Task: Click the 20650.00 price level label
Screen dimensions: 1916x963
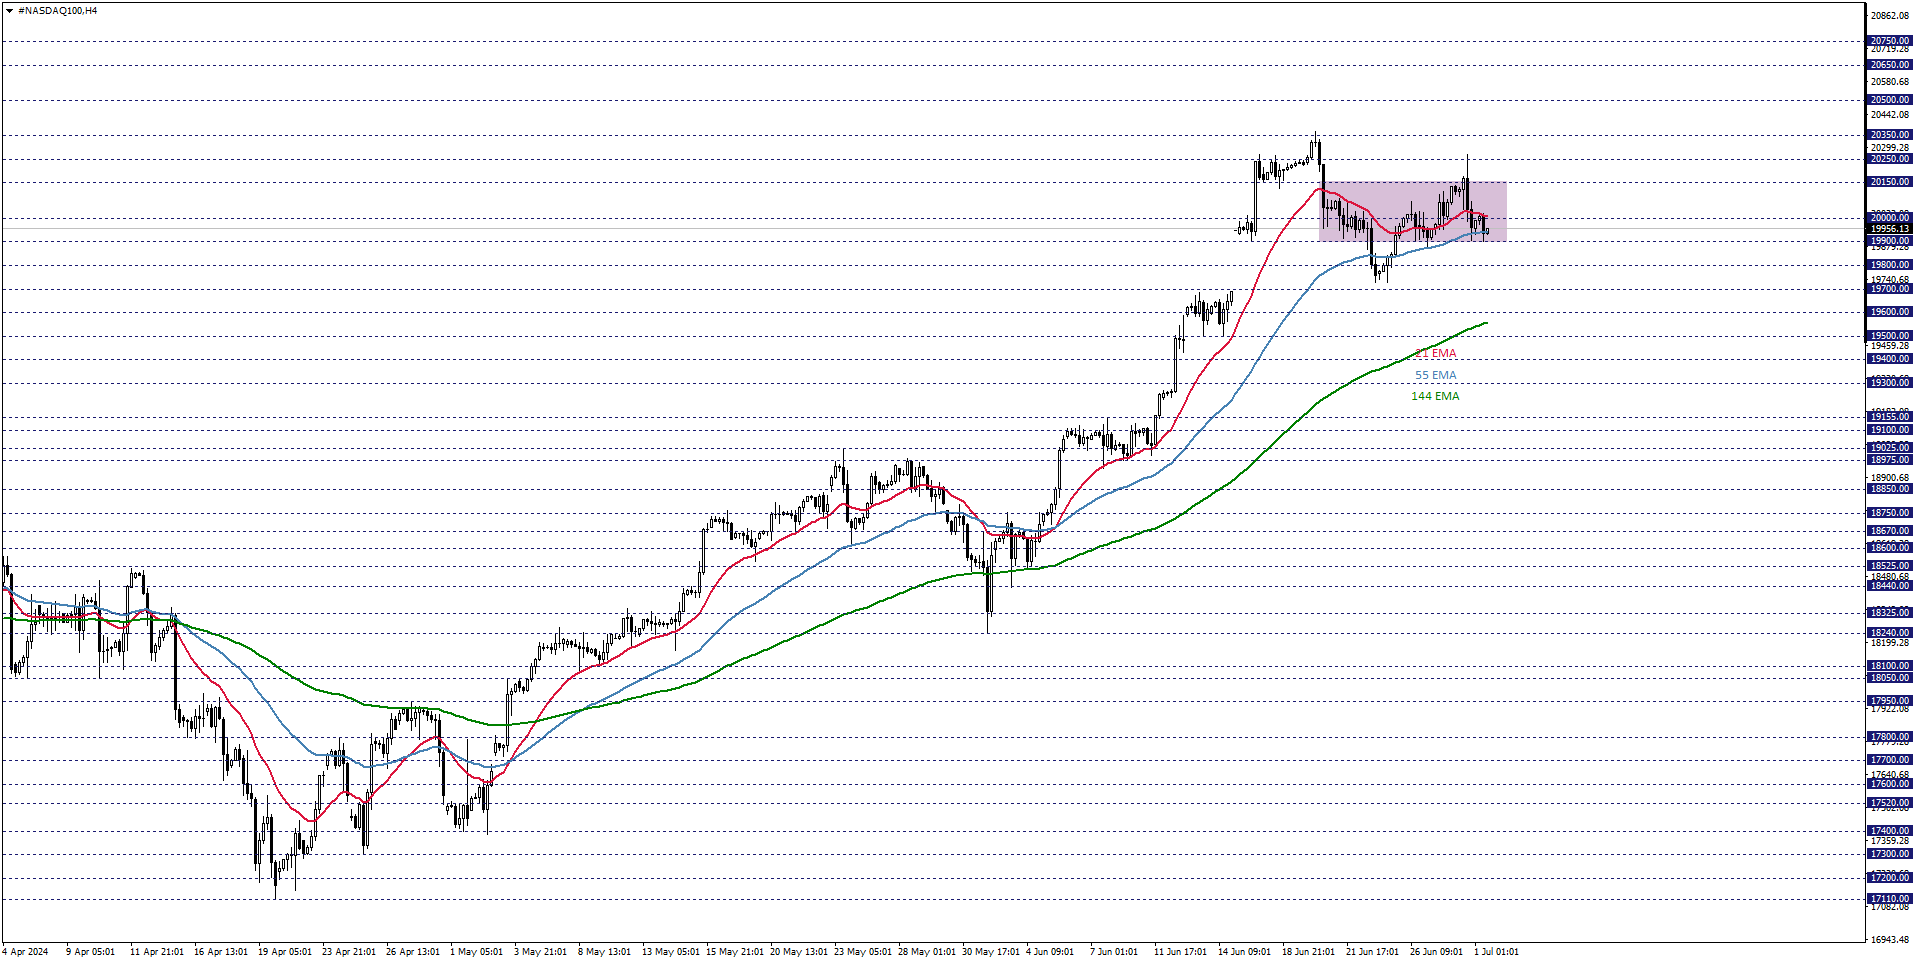Action: 1890,65
